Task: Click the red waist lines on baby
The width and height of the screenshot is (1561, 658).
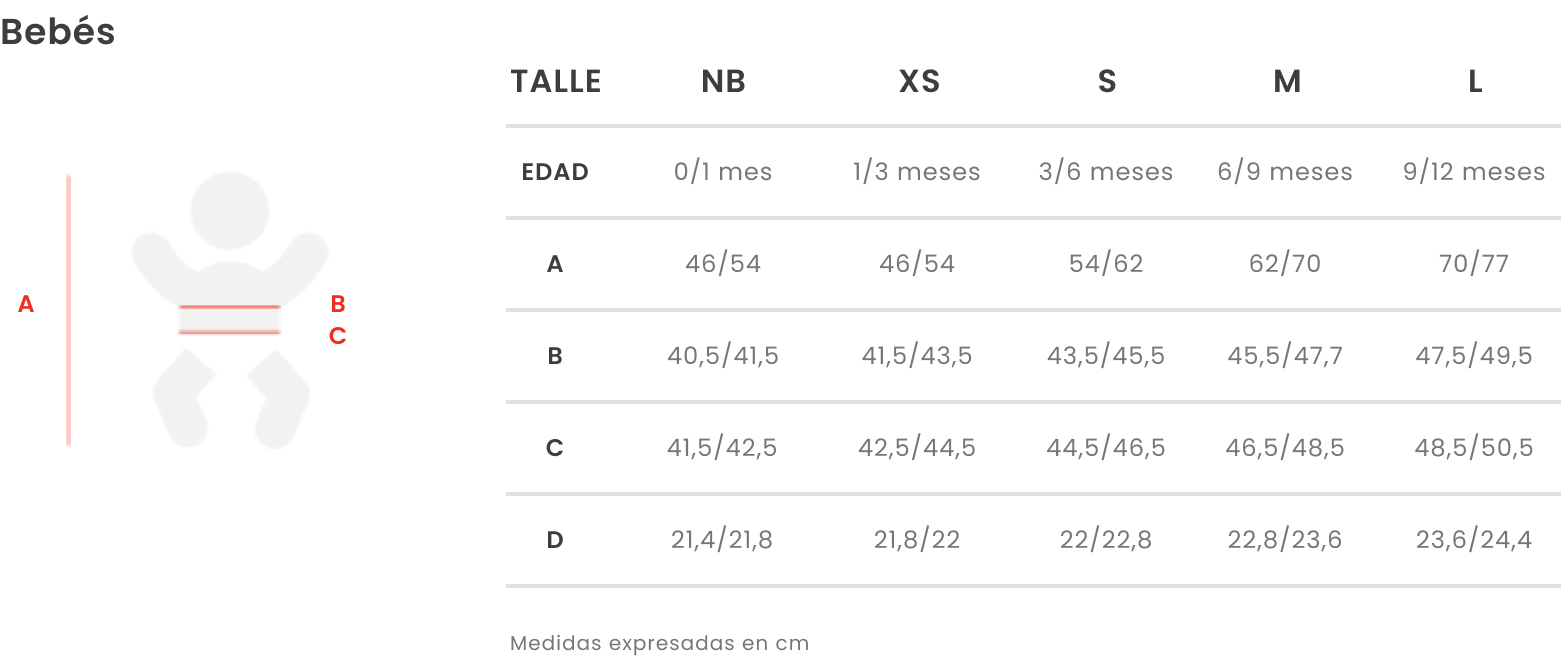Action: click(x=230, y=319)
